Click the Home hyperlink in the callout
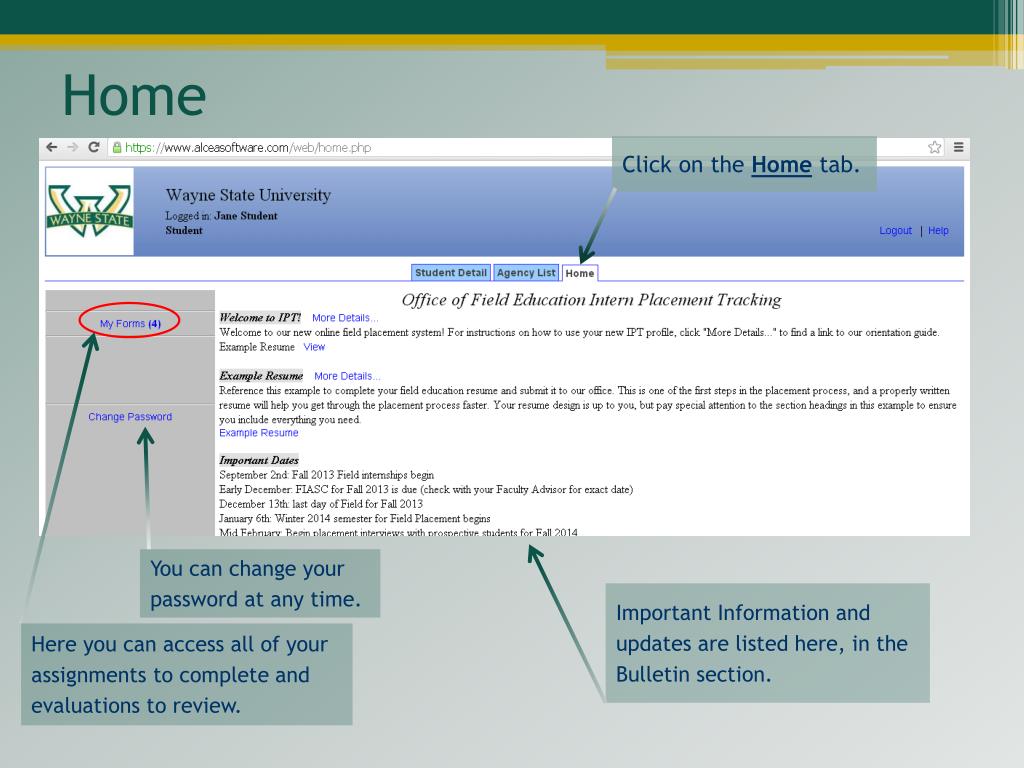Viewport: 1024px width, 768px height. click(x=781, y=165)
